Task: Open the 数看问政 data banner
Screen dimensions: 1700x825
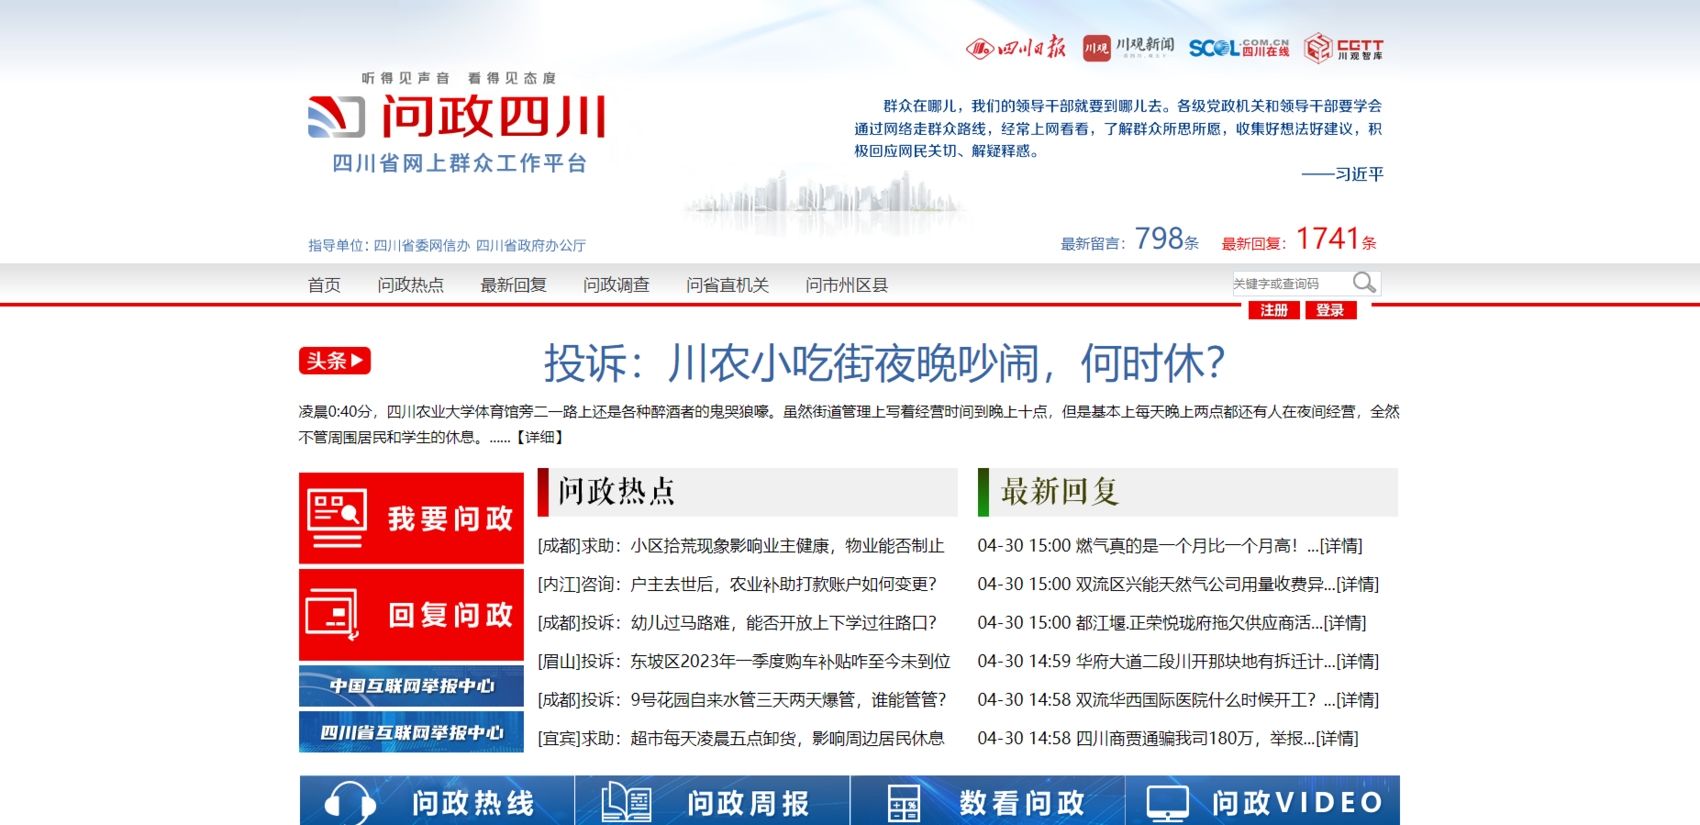Action: click(x=987, y=801)
